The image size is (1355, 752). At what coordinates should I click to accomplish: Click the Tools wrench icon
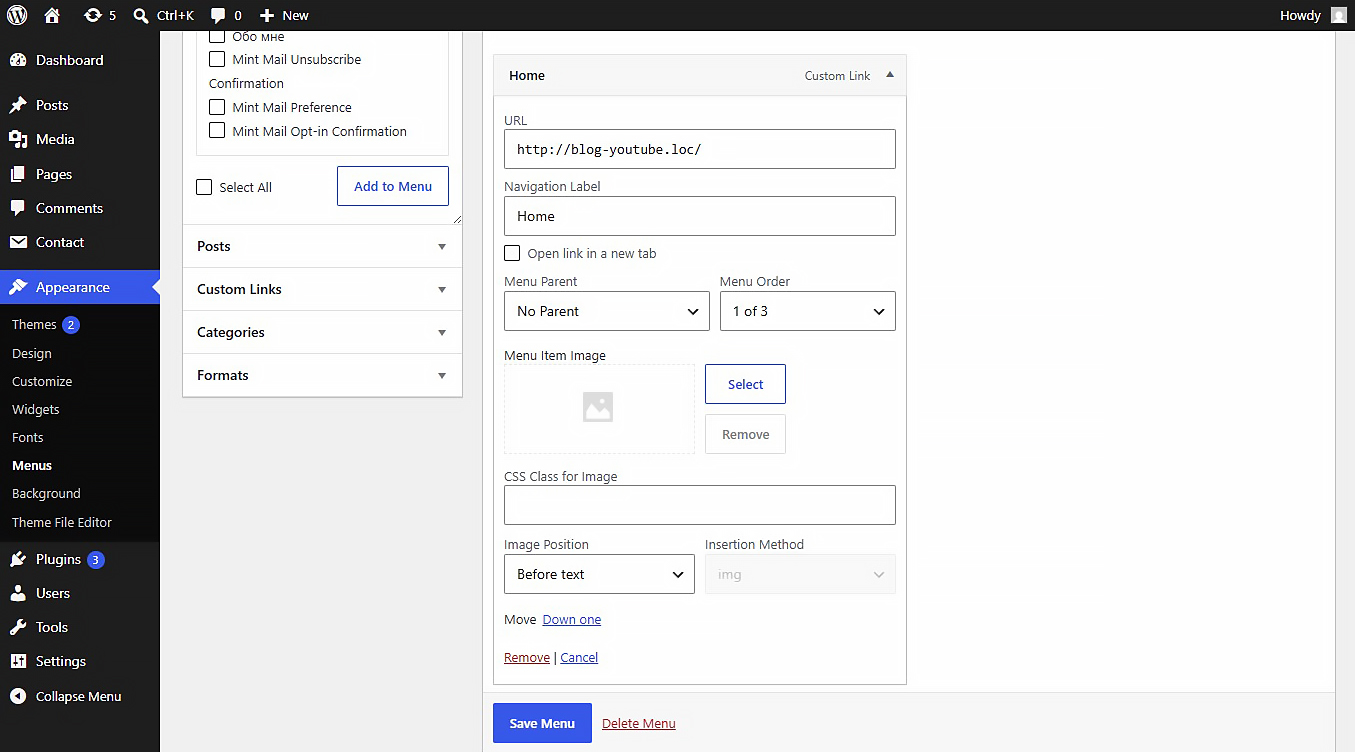[x=18, y=627]
